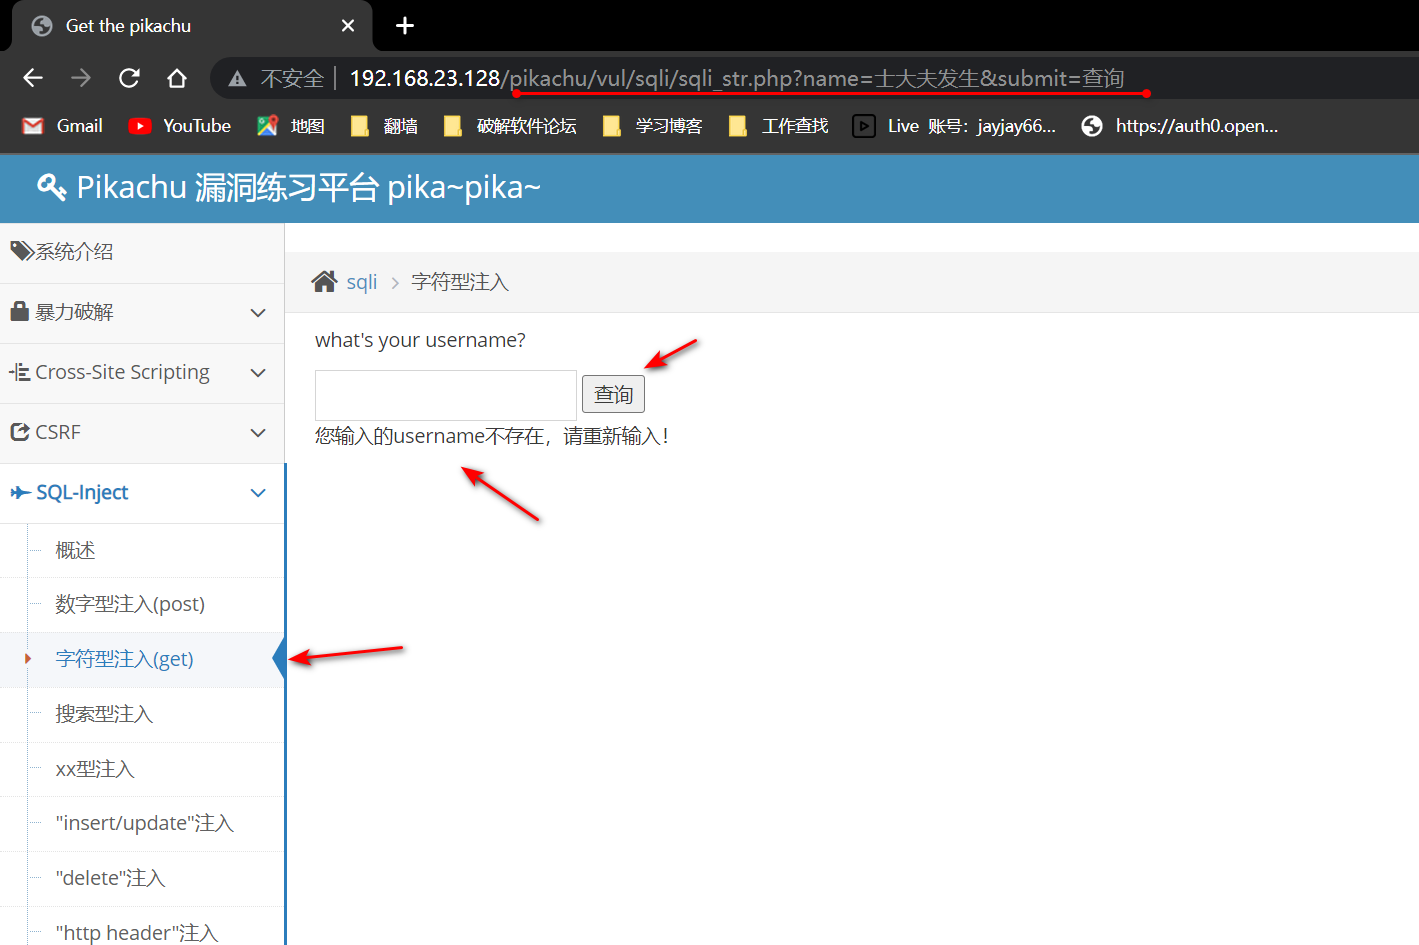Click the Pikachu key logo in header

point(51,187)
